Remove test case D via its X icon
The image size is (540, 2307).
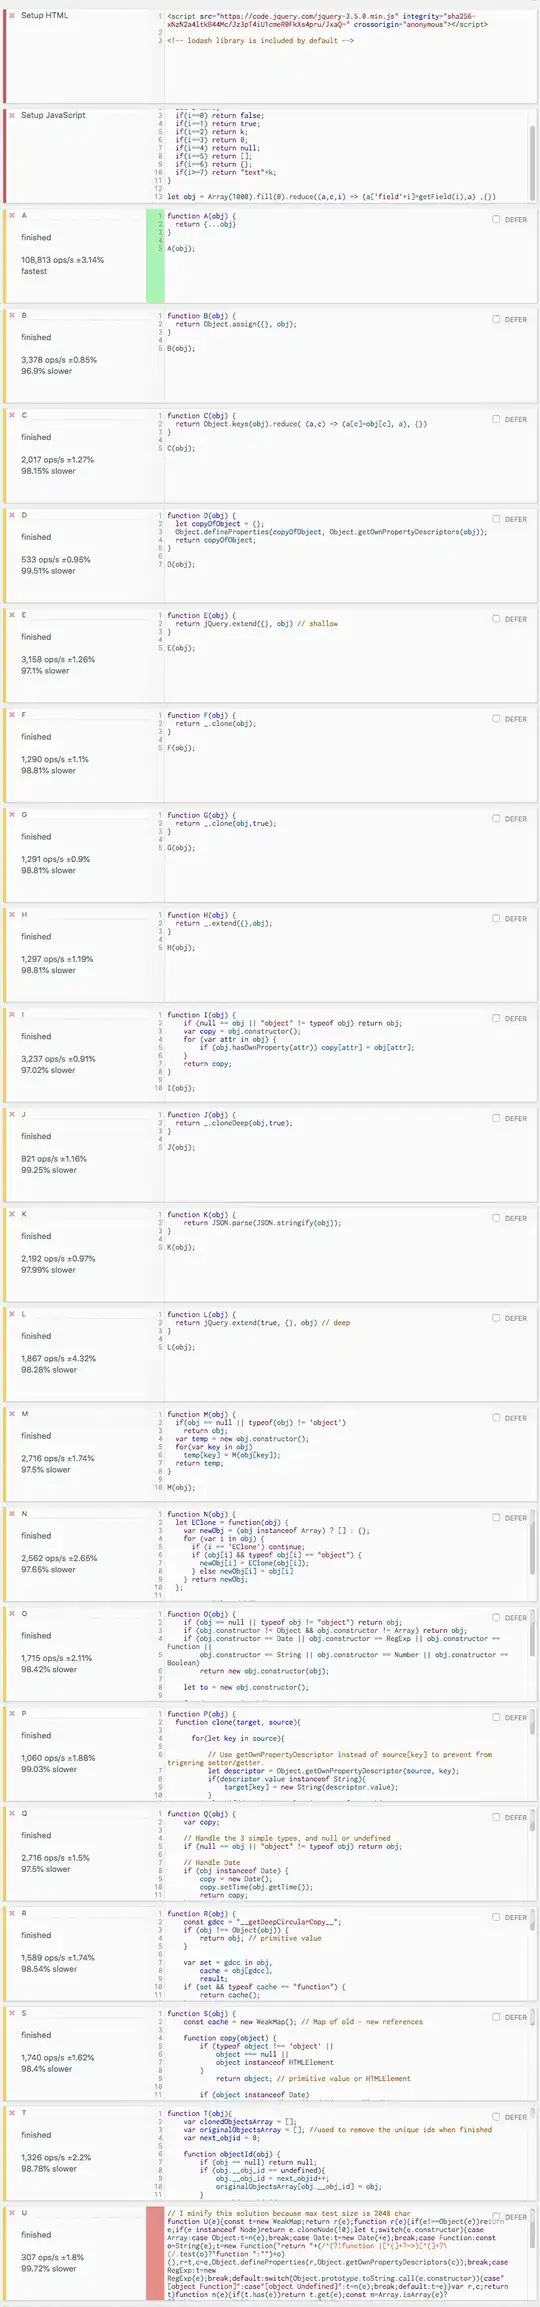pos(13,515)
